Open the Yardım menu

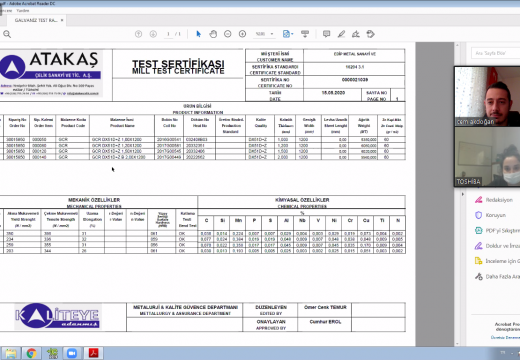pyautogui.click(x=23, y=11)
